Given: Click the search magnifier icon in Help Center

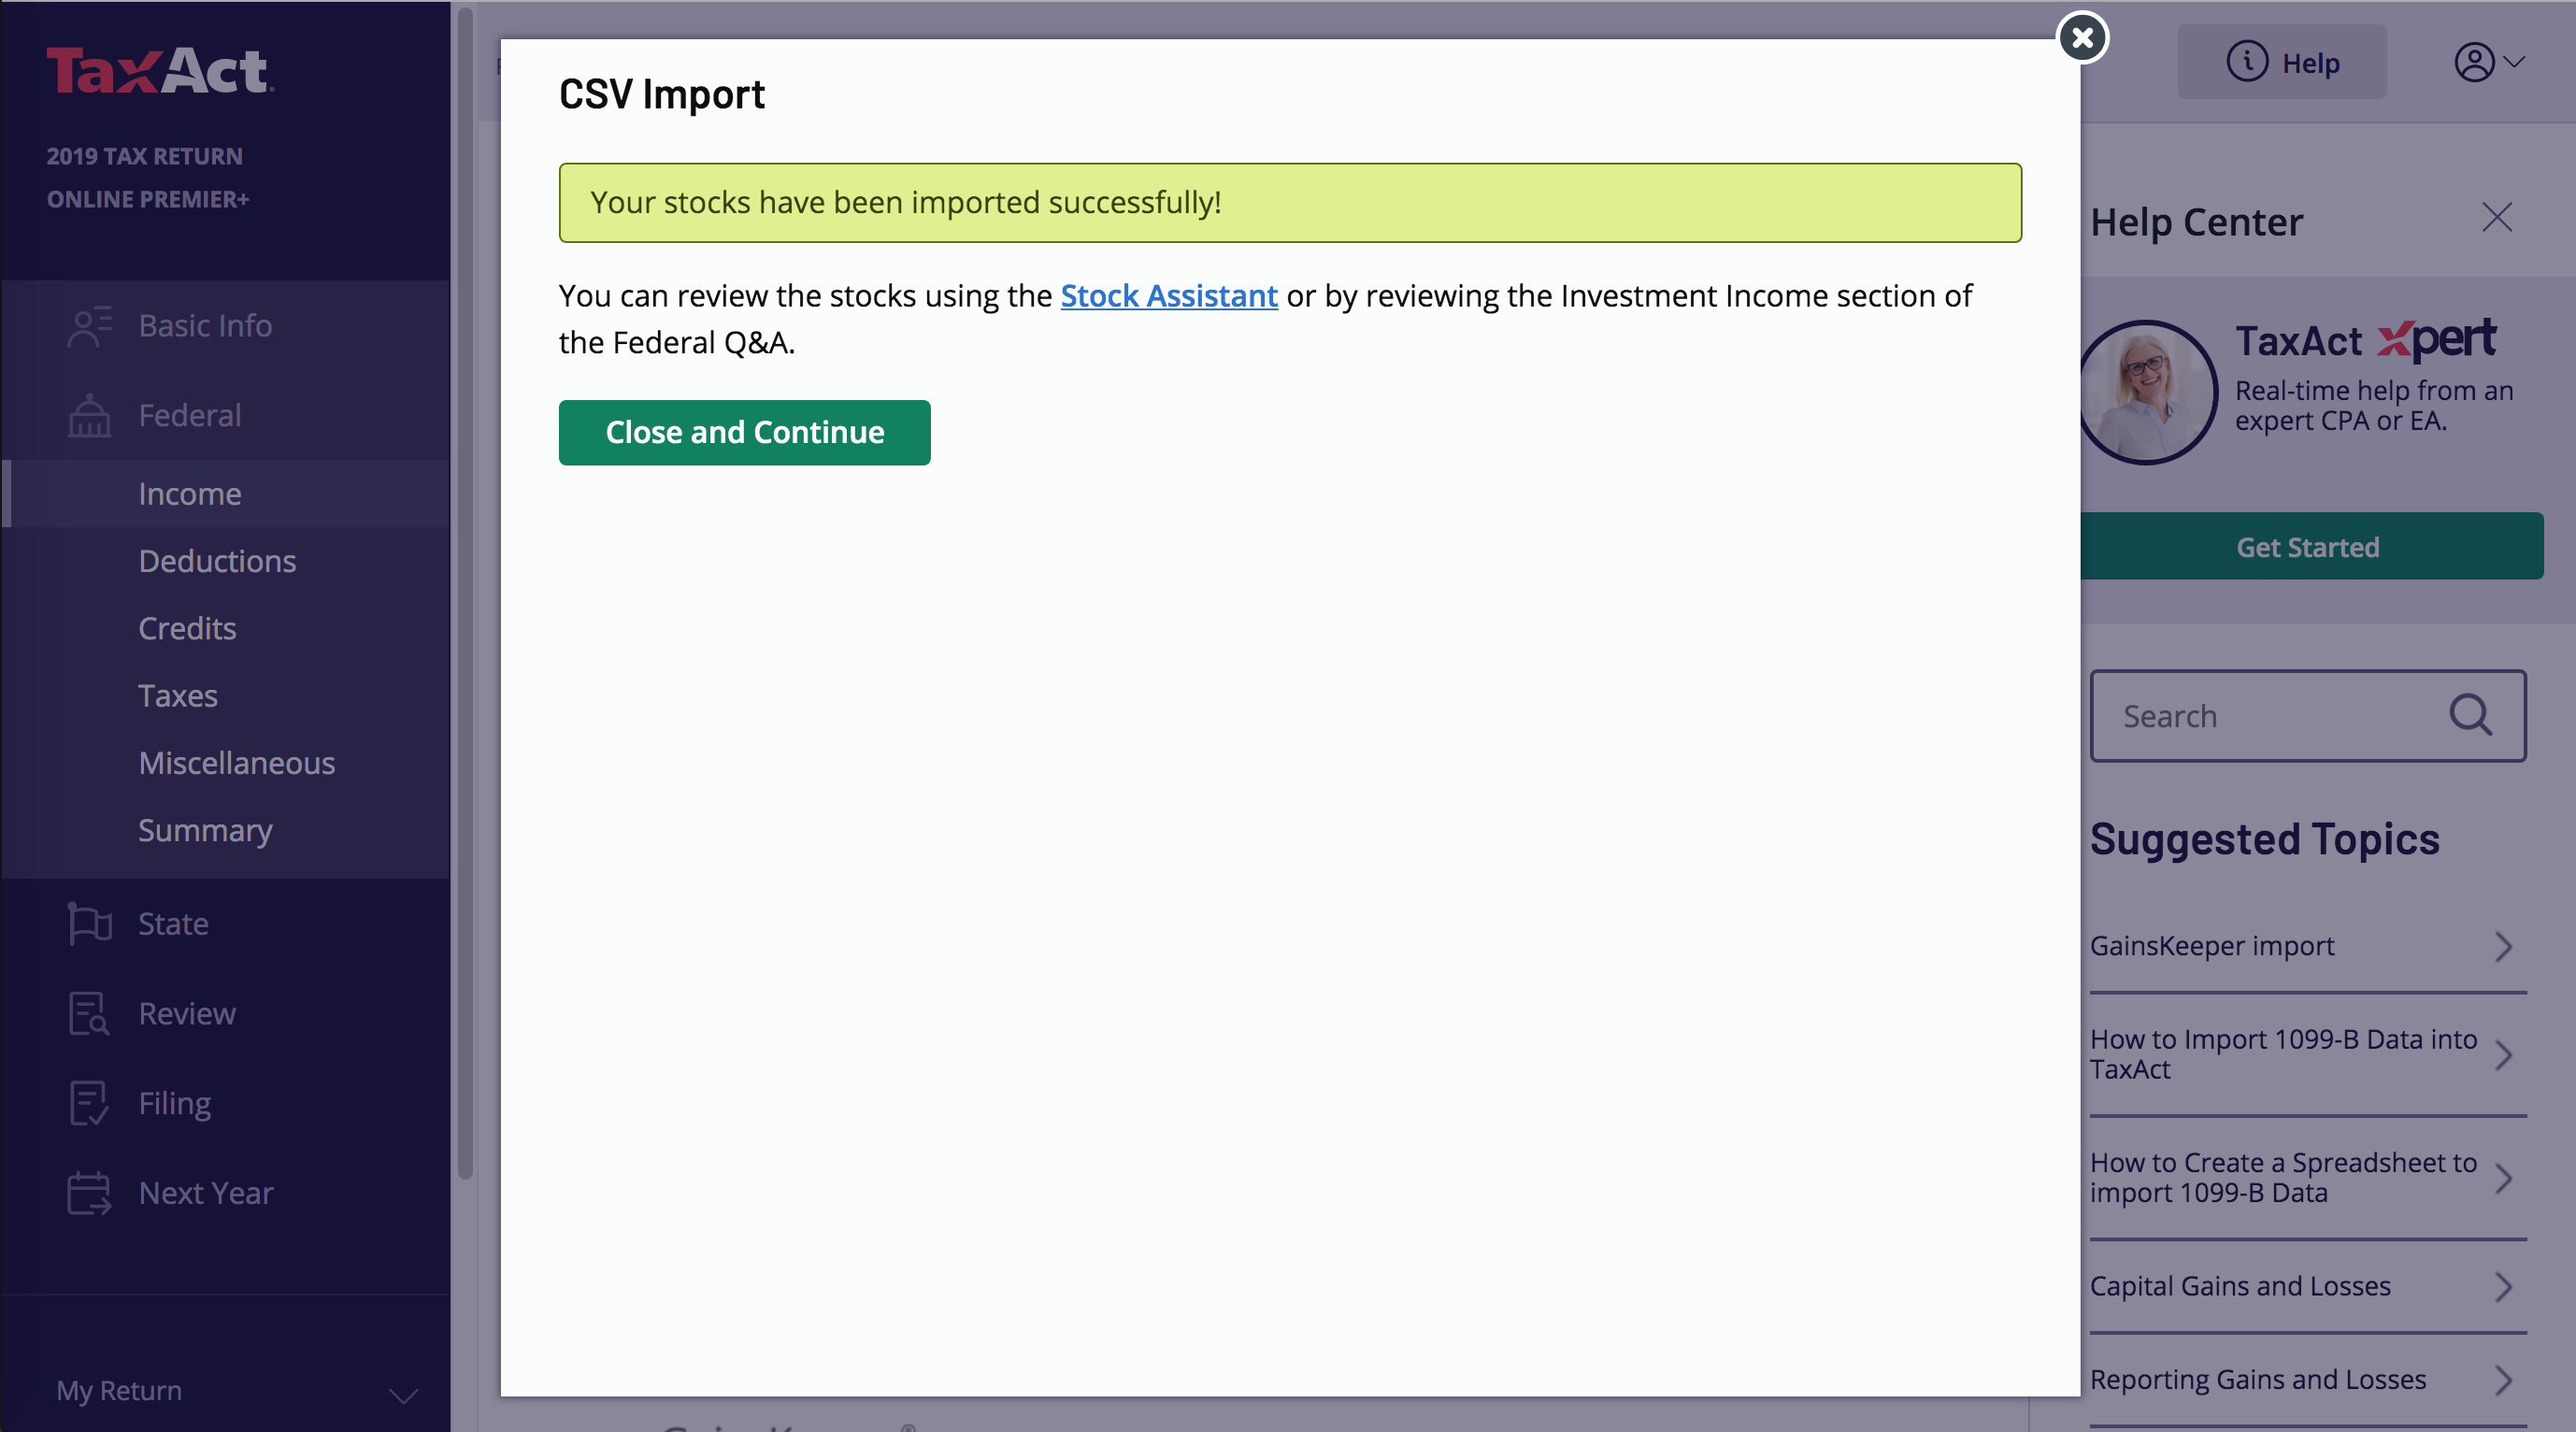Looking at the screenshot, I should [x=2470, y=716].
